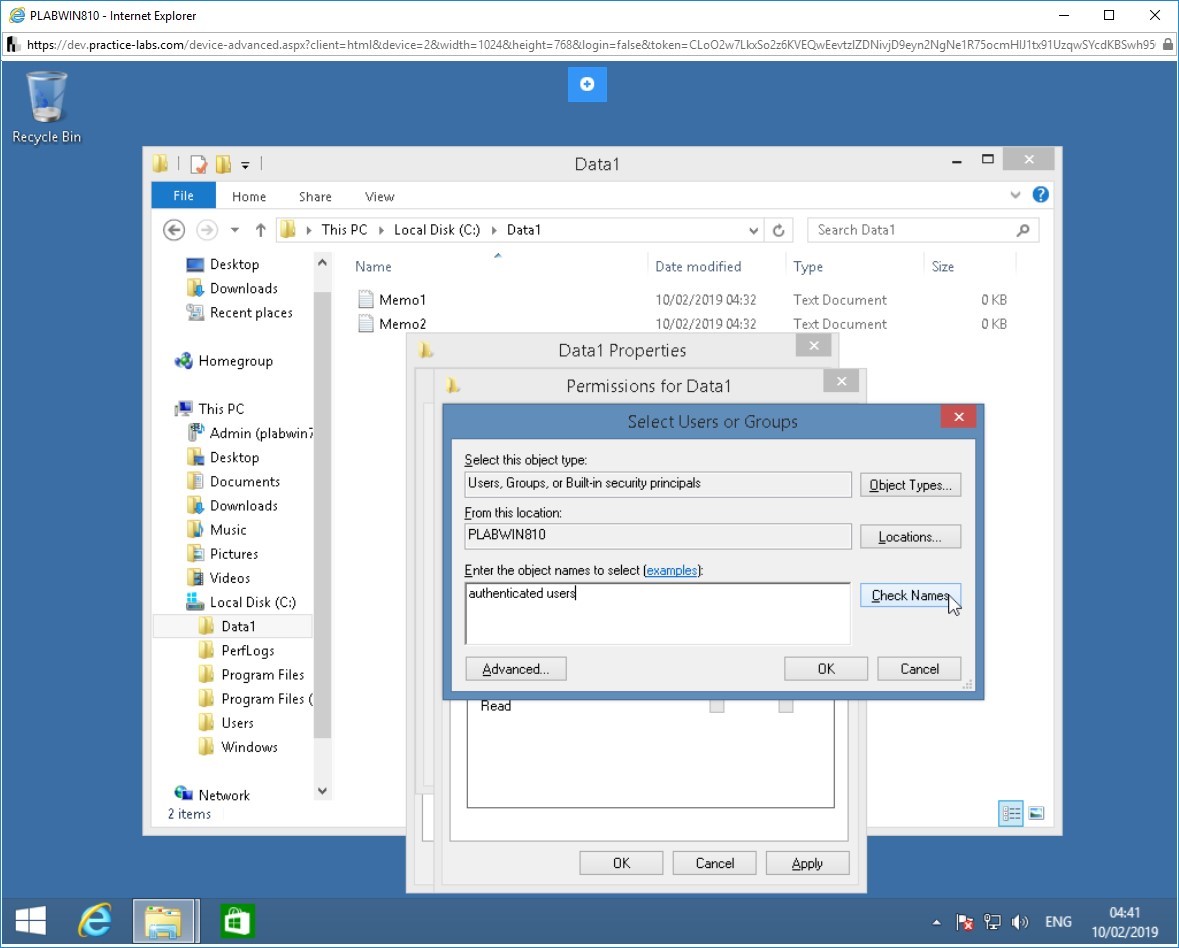
Task: Click OK in Permissions for Data1
Action: point(621,863)
